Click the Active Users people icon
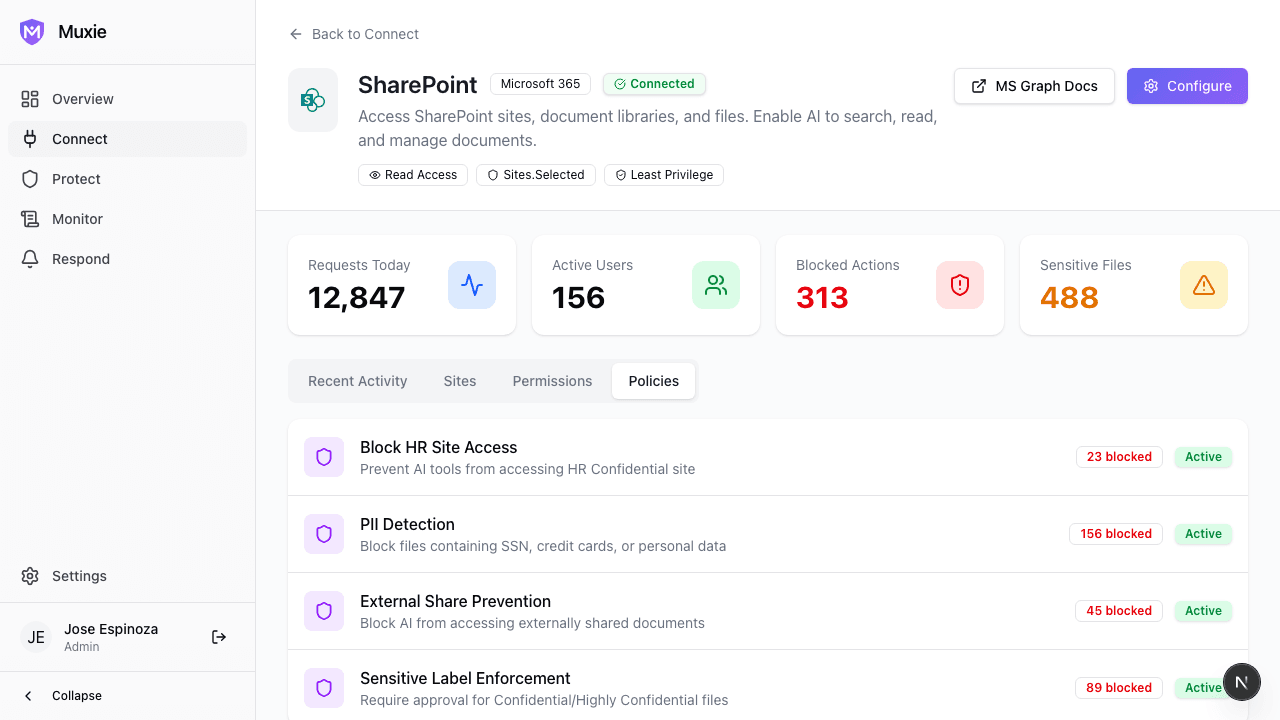Screen dimensions: 1280x720 (x=716, y=285)
